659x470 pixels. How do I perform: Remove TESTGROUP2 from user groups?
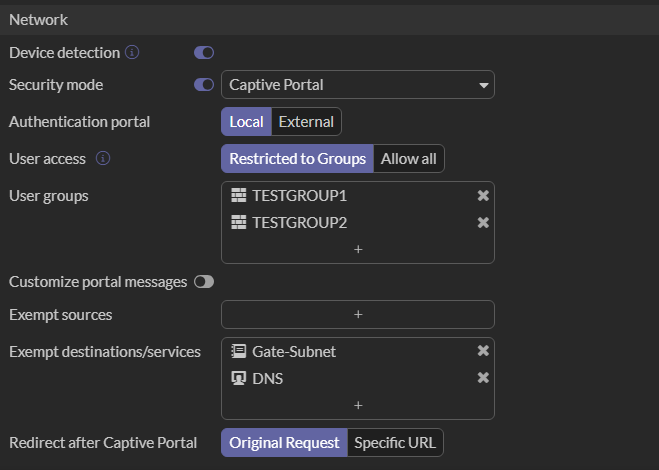coord(483,222)
